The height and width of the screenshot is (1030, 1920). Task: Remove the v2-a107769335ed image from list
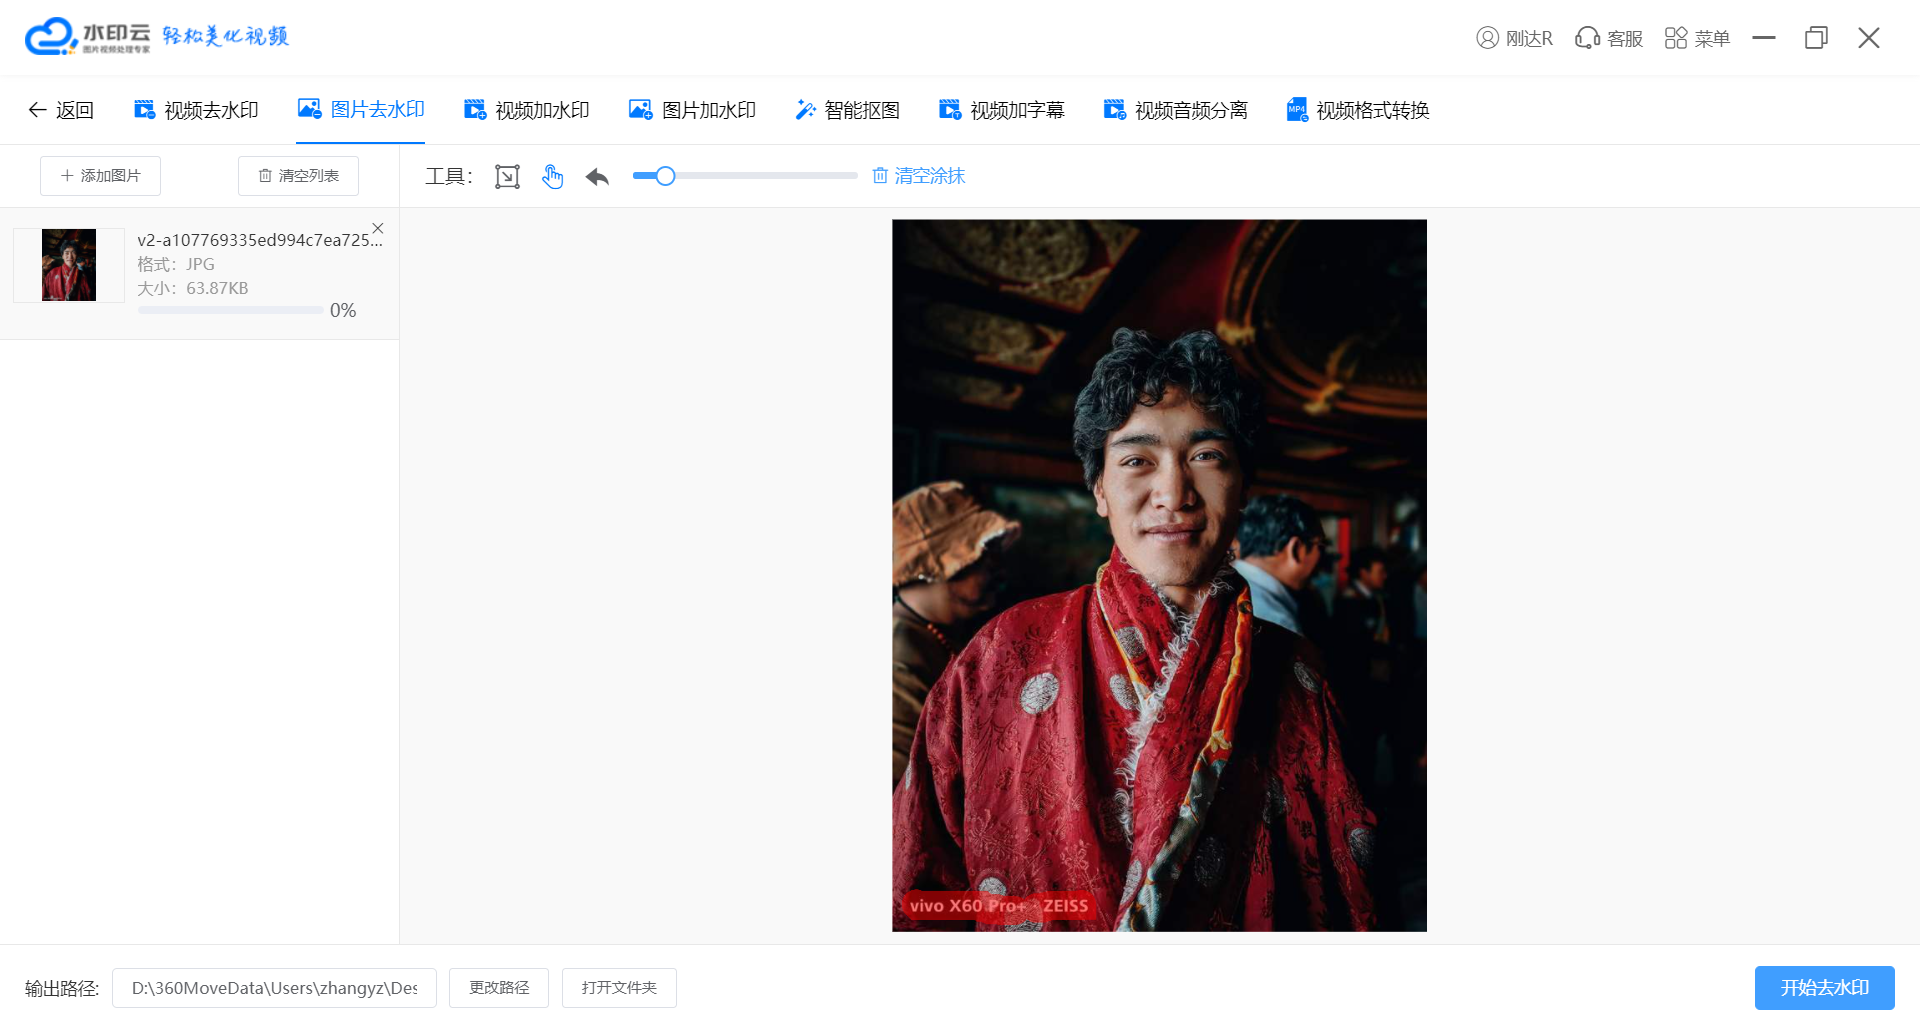coord(378,228)
